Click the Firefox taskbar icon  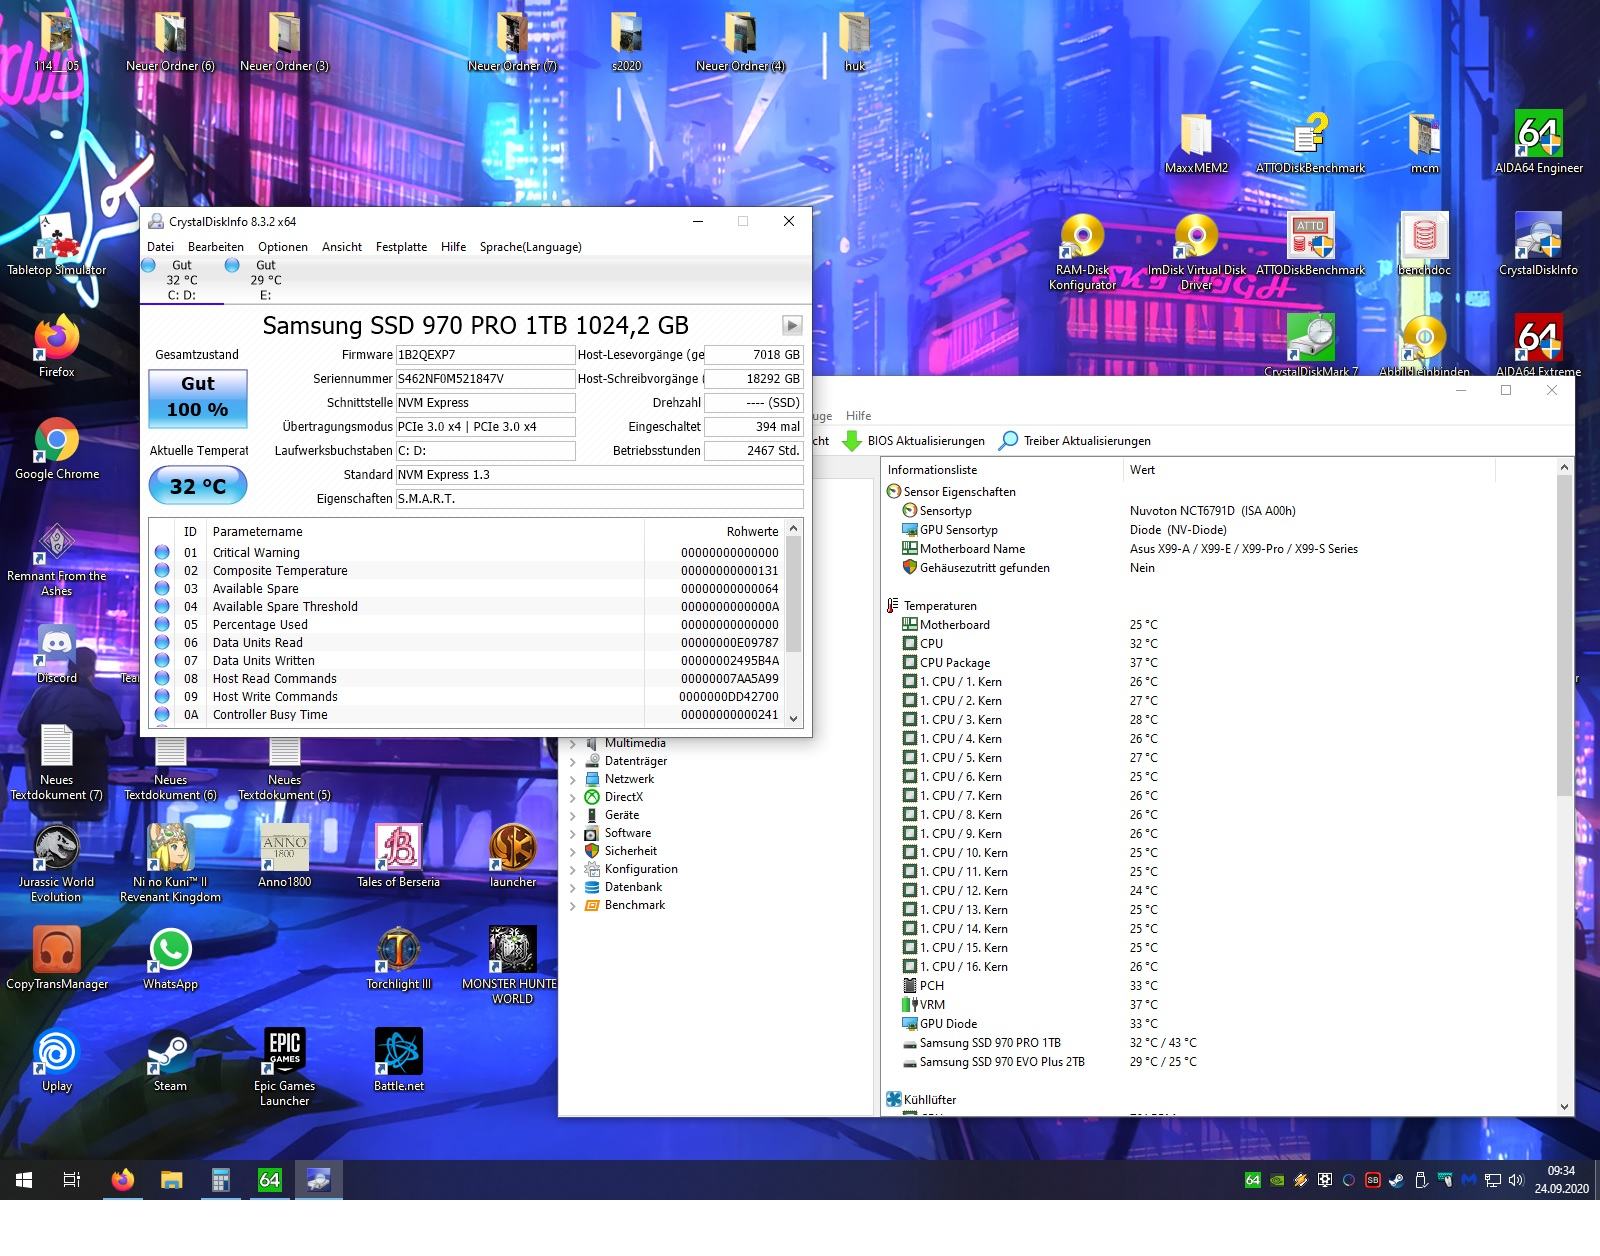tap(123, 1180)
